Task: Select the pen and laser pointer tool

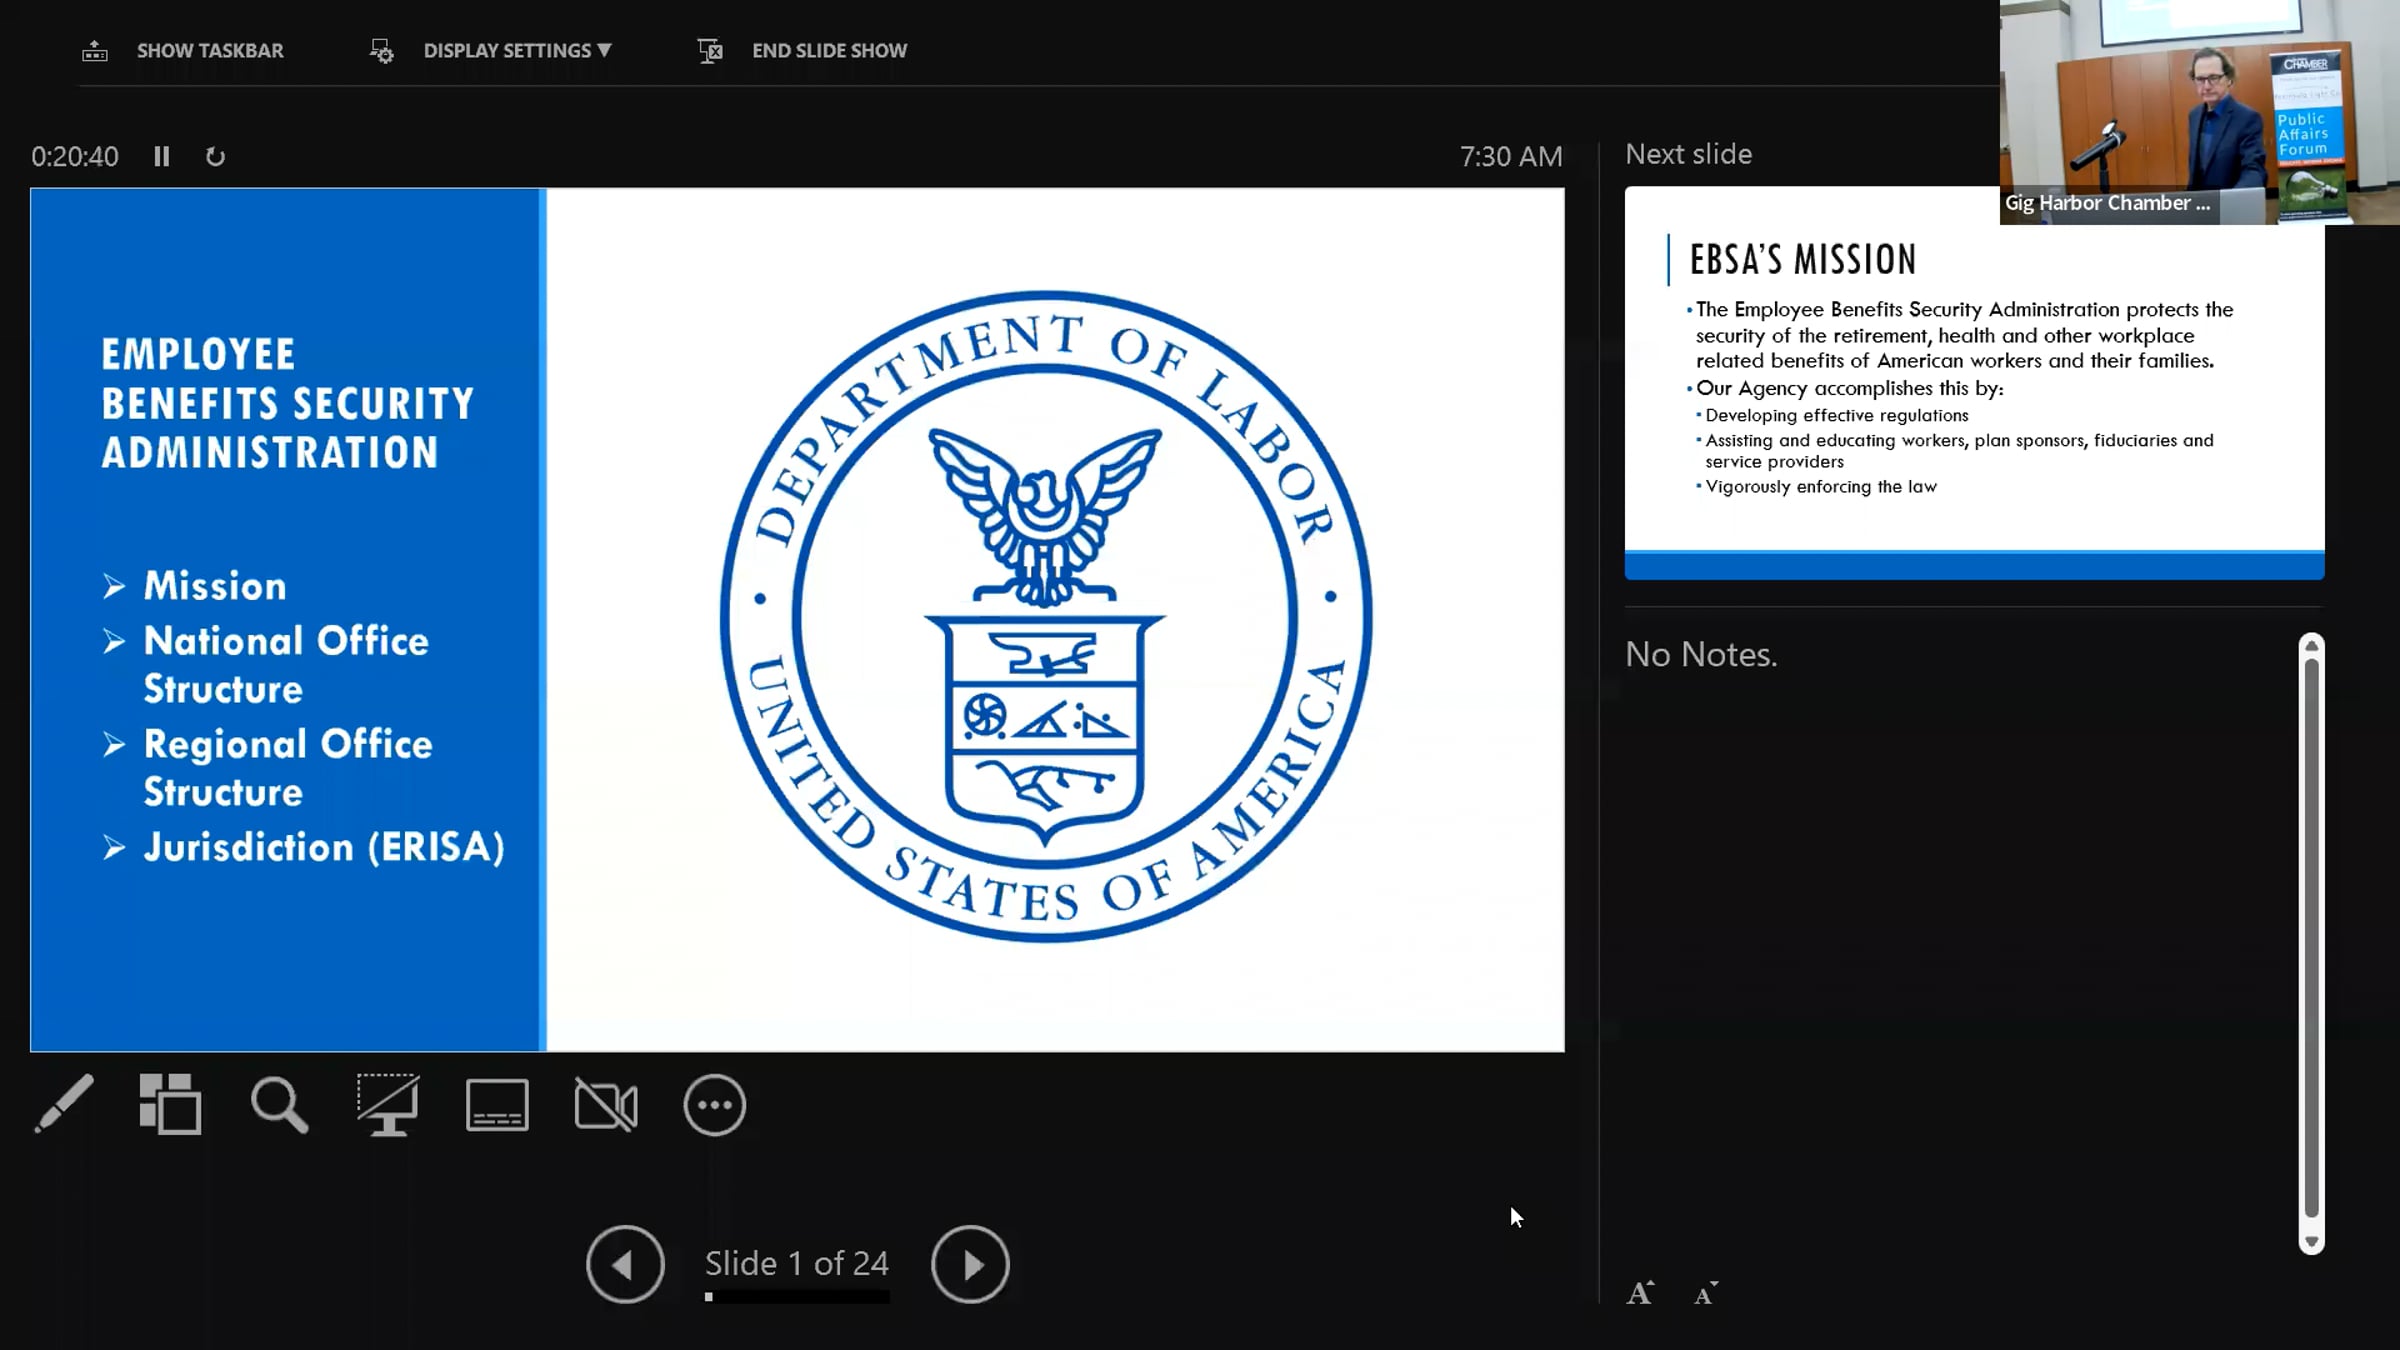Action: pyautogui.click(x=64, y=1104)
